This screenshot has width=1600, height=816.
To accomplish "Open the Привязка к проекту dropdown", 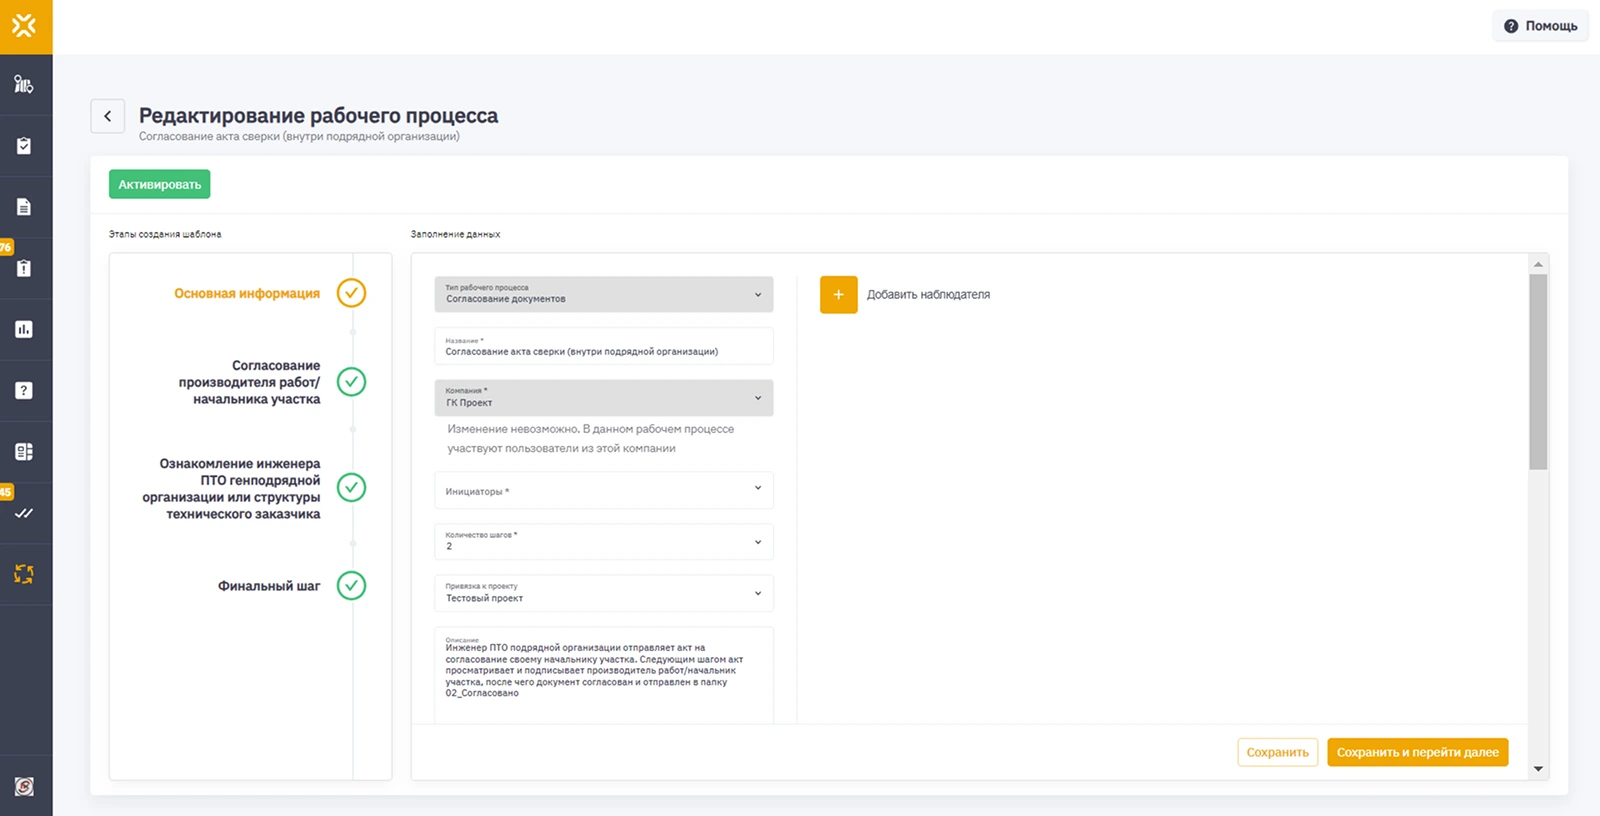I will (x=603, y=594).
